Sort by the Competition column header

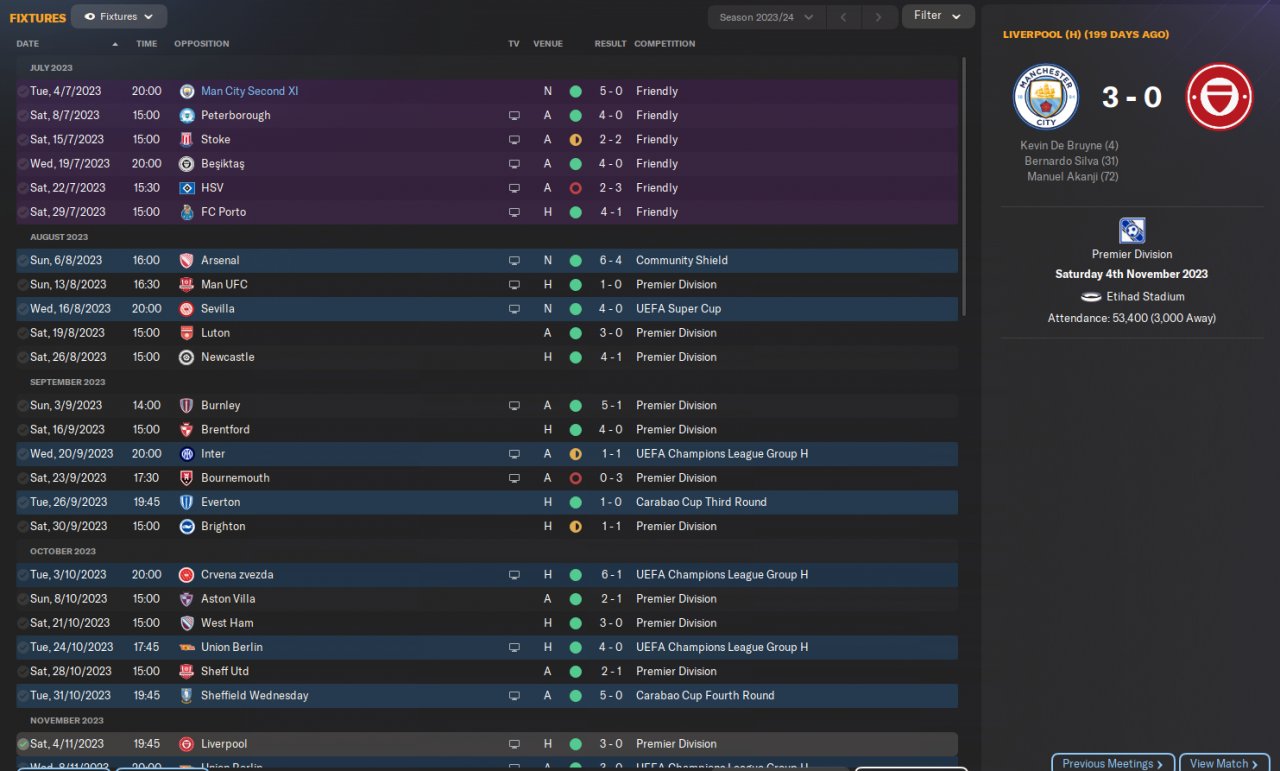pos(664,44)
